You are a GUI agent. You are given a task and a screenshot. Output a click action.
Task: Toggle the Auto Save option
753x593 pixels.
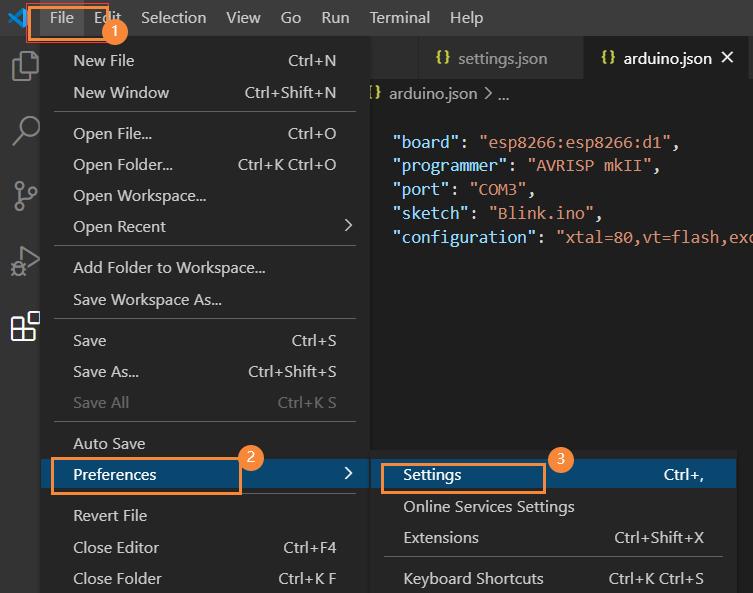click(205, 444)
